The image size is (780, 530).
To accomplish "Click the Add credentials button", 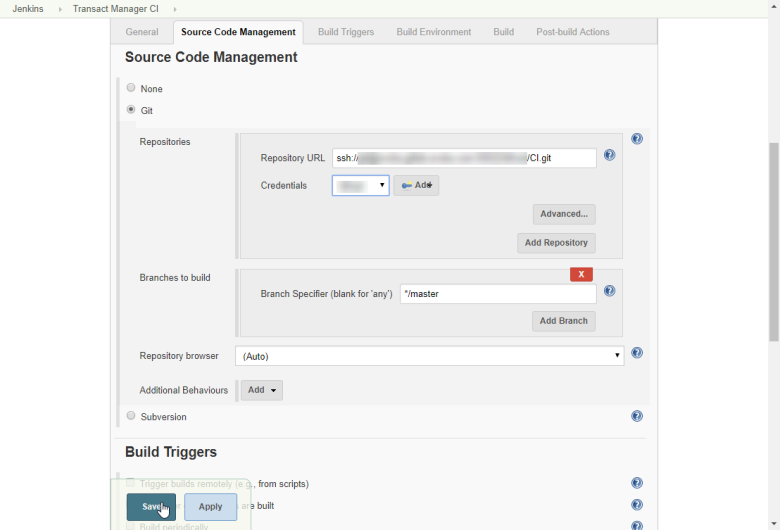I will tap(416, 186).
